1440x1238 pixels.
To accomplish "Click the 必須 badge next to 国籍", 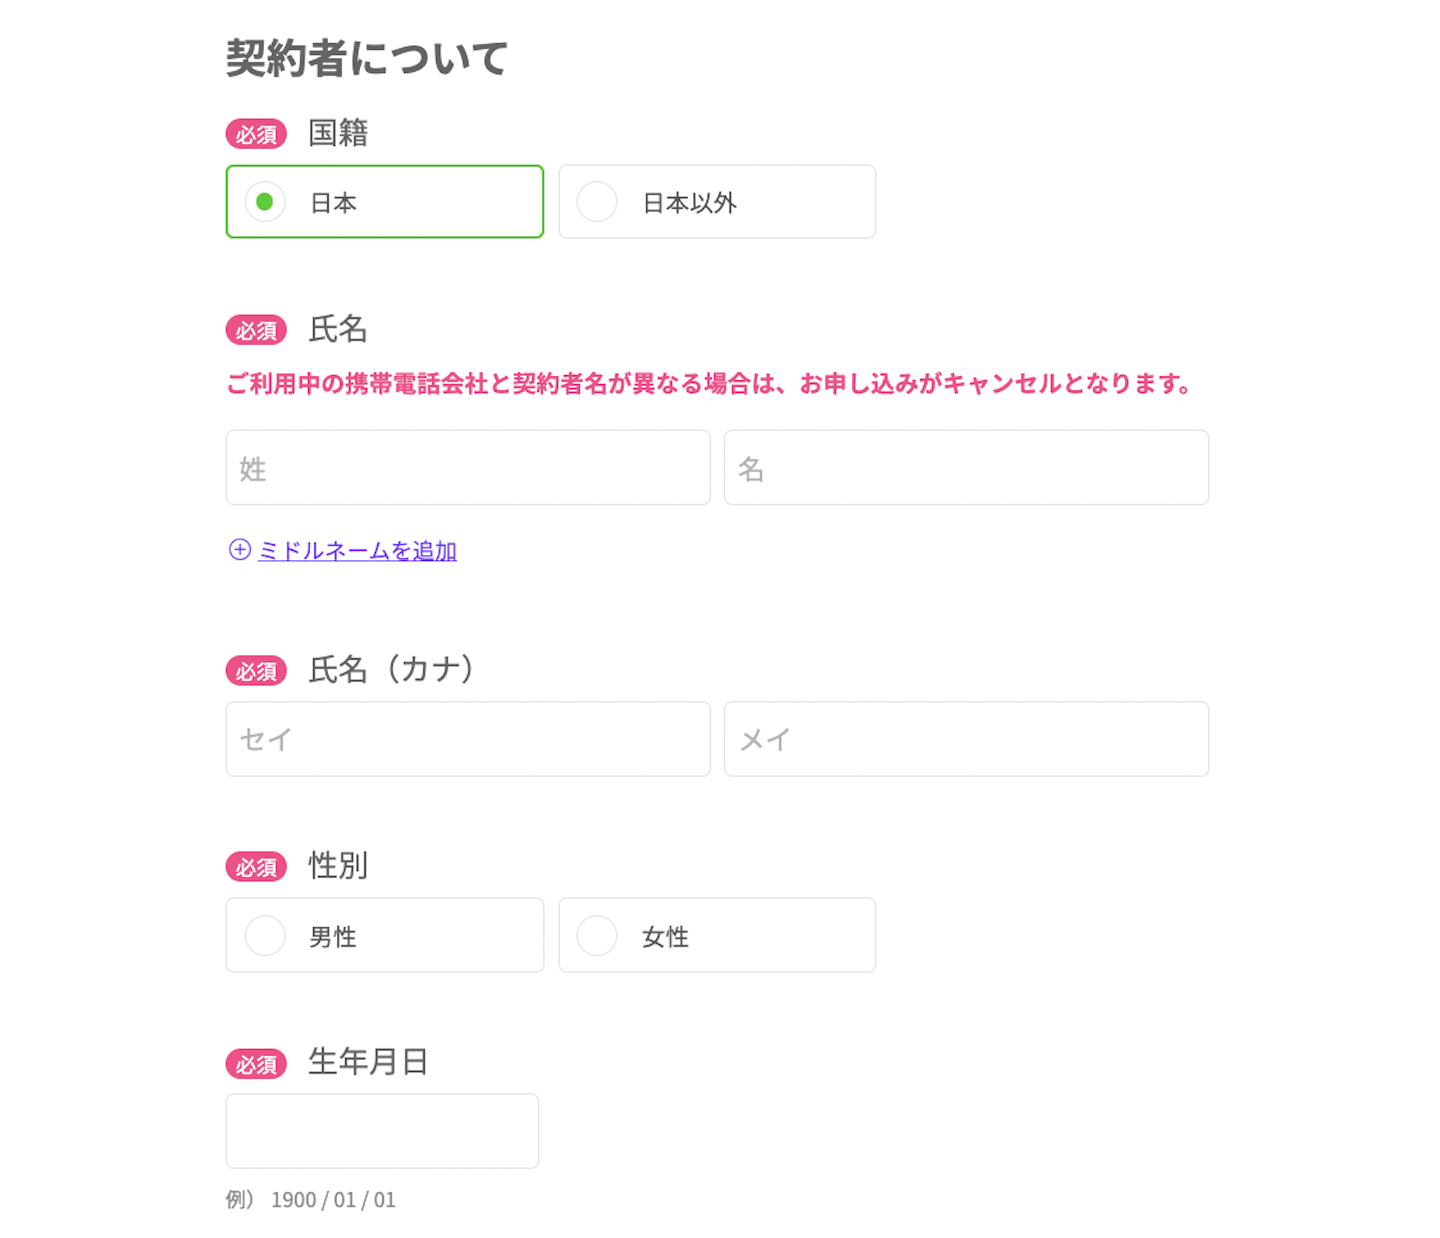I will [x=256, y=133].
